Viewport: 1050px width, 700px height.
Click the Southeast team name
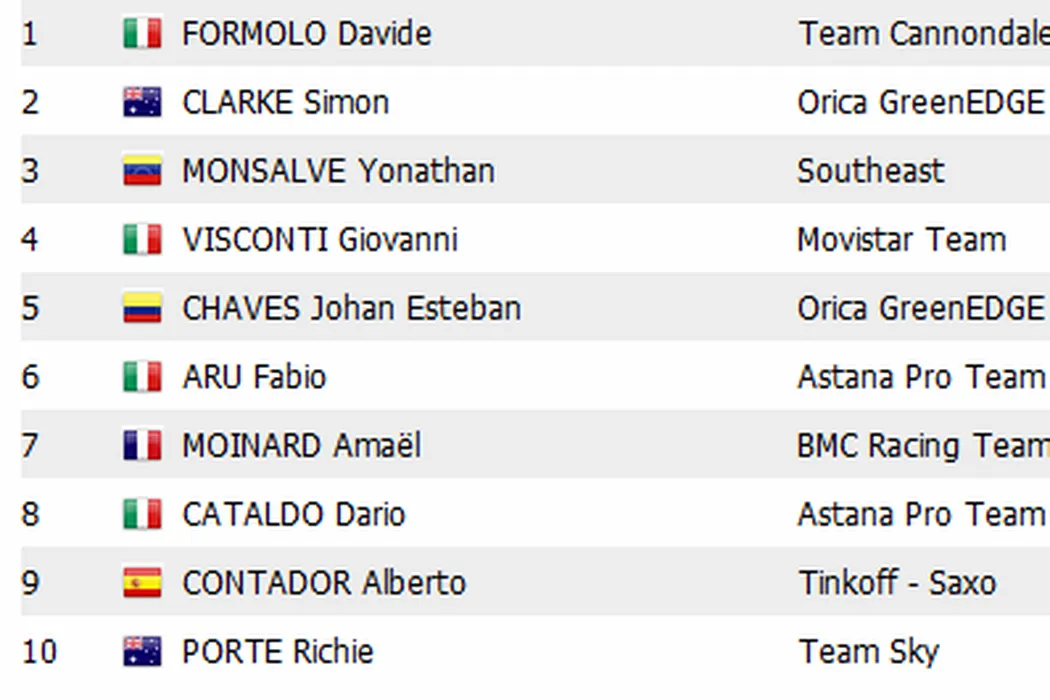[x=870, y=171]
